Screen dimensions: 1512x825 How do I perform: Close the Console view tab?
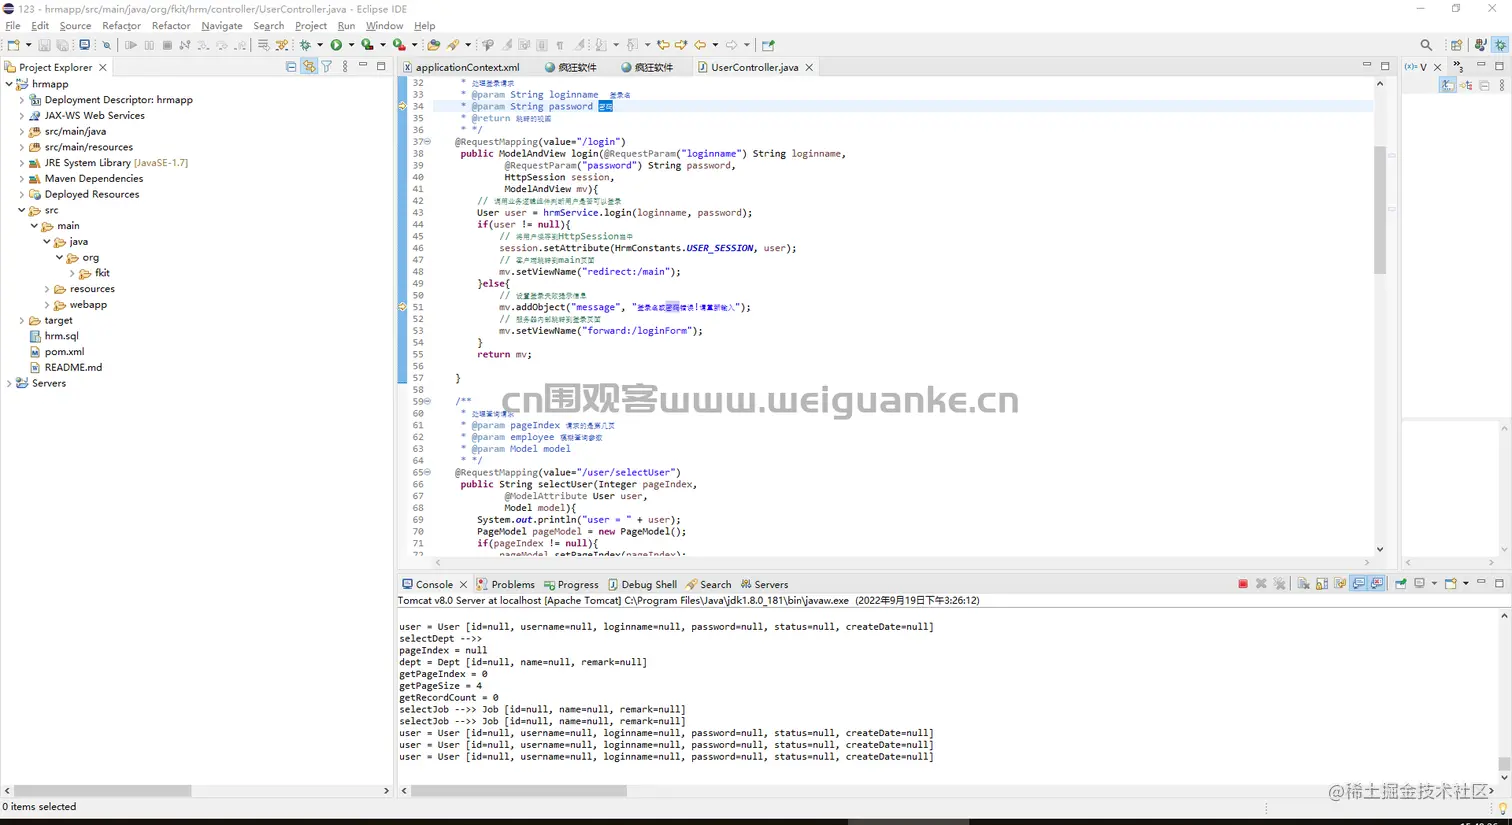463,585
